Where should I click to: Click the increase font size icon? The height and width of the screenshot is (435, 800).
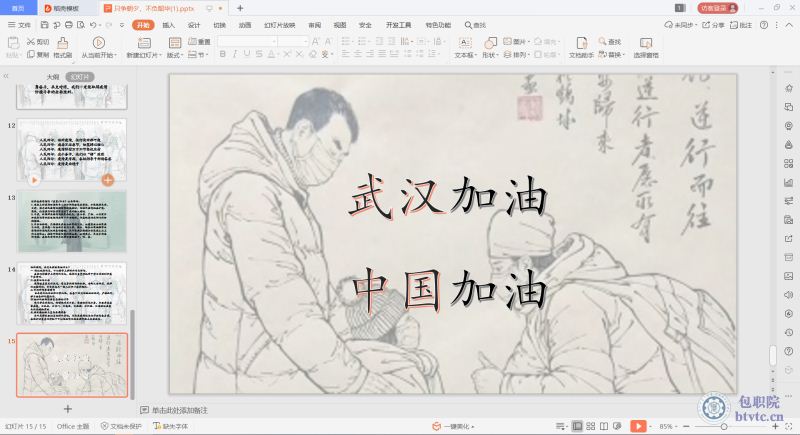click(316, 41)
